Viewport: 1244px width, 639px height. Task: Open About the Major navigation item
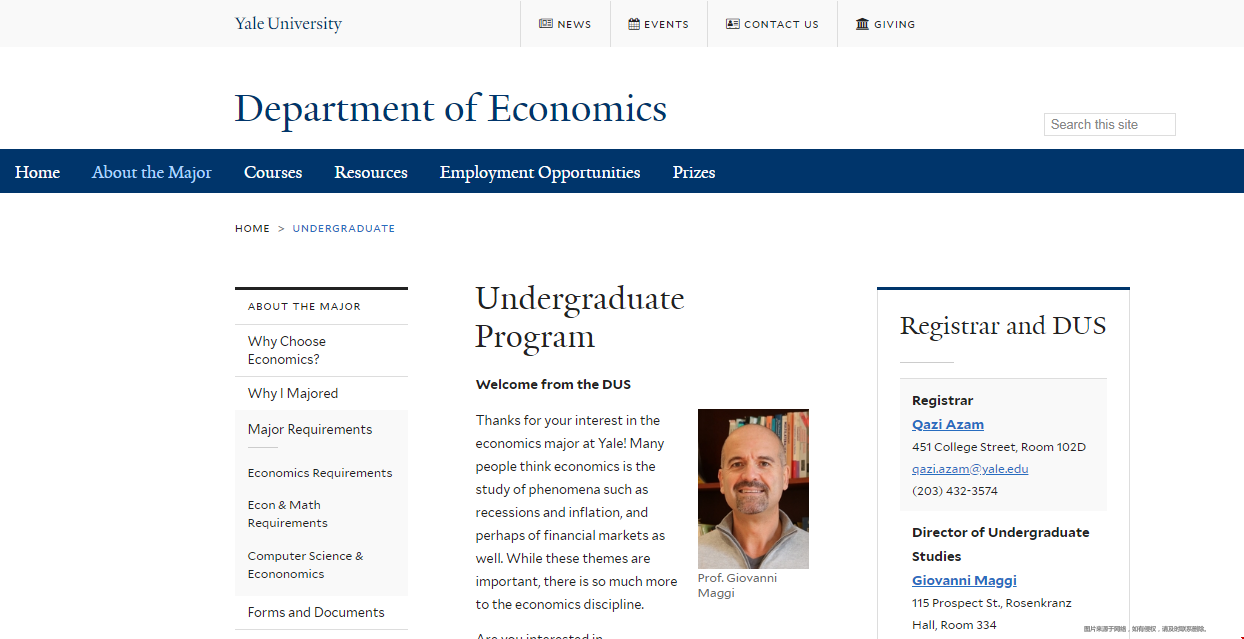click(x=152, y=172)
